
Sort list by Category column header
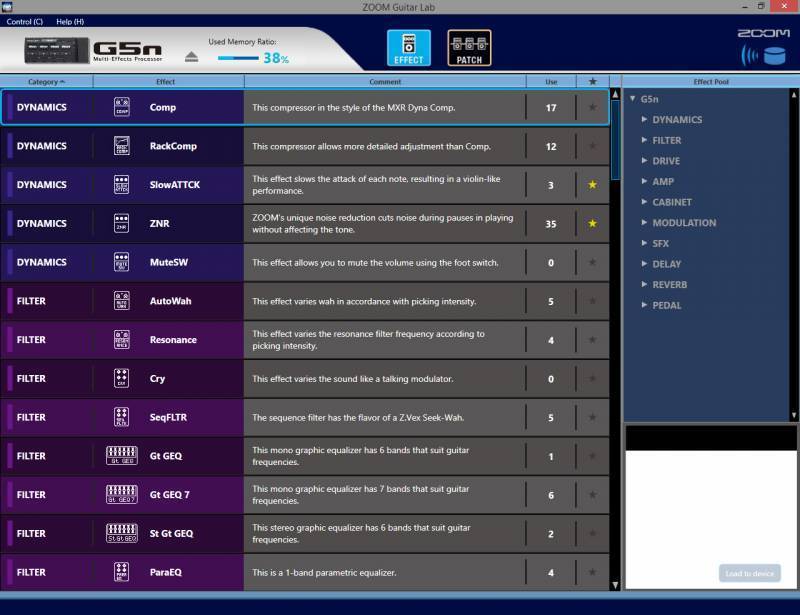pyautogui.click(x=46, y=82)
